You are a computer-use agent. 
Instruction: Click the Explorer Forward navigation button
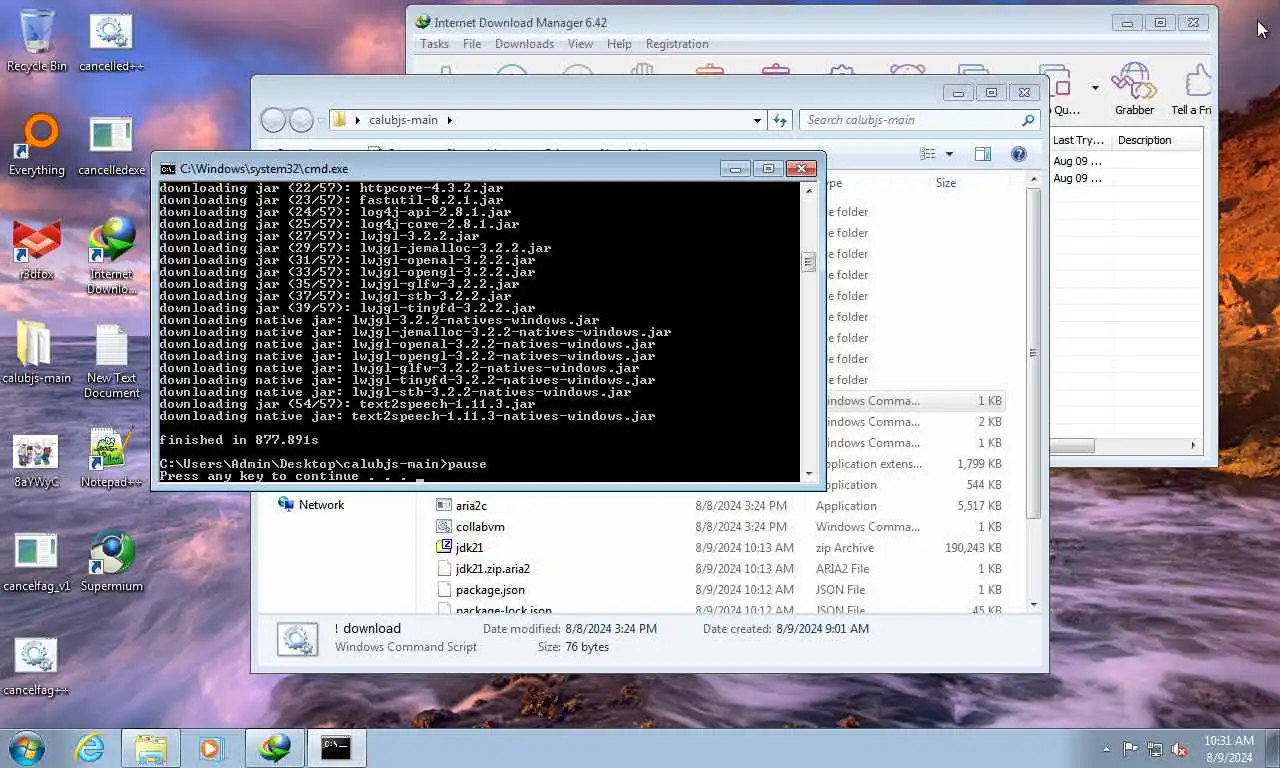coord(301,120)
